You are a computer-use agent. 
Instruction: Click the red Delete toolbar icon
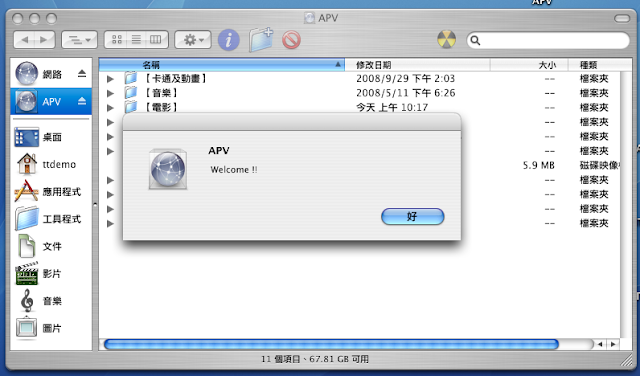click(291, 40)
